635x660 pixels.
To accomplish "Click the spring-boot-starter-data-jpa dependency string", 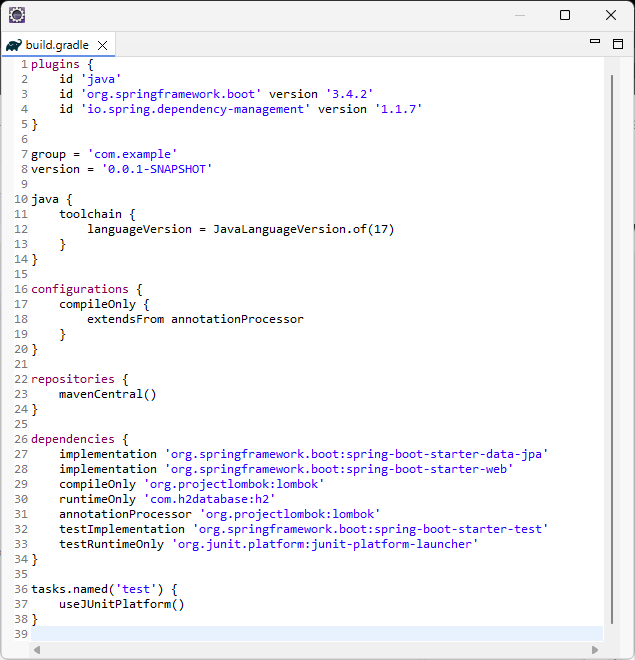I will click(356, 454).
